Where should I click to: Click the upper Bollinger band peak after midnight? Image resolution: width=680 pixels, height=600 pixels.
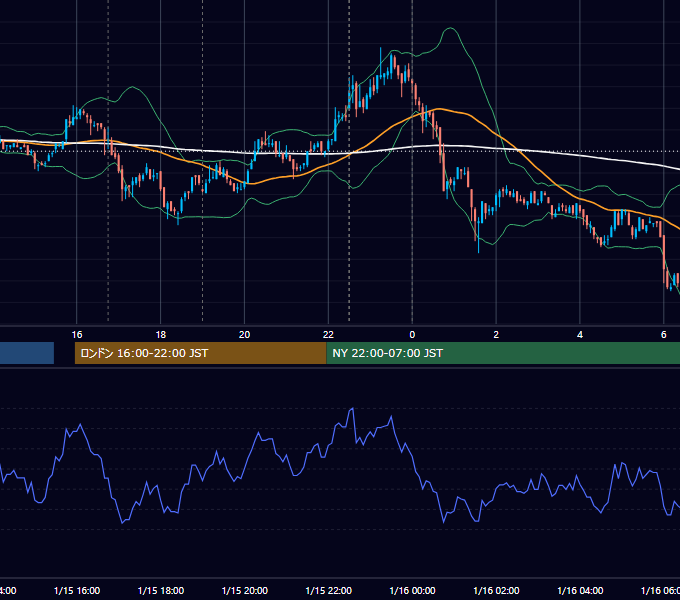[450, 28]
